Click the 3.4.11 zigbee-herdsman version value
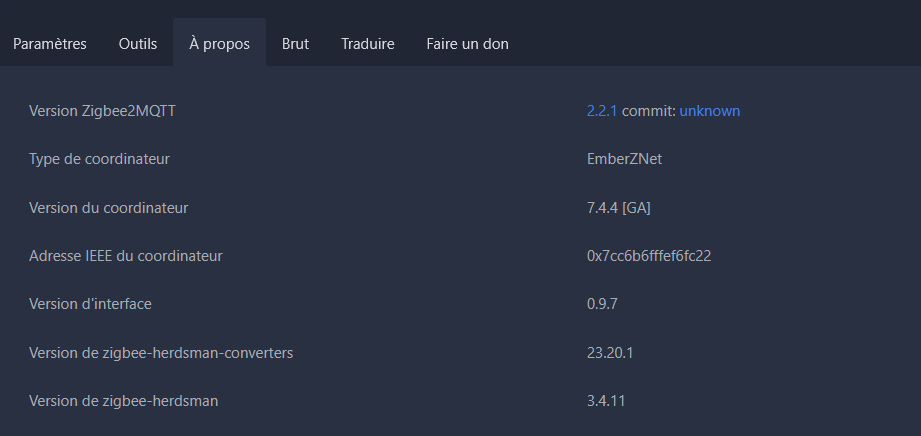The height and width of the screenshot is (436, 921). pyautogui.click(x=606, y=401)
